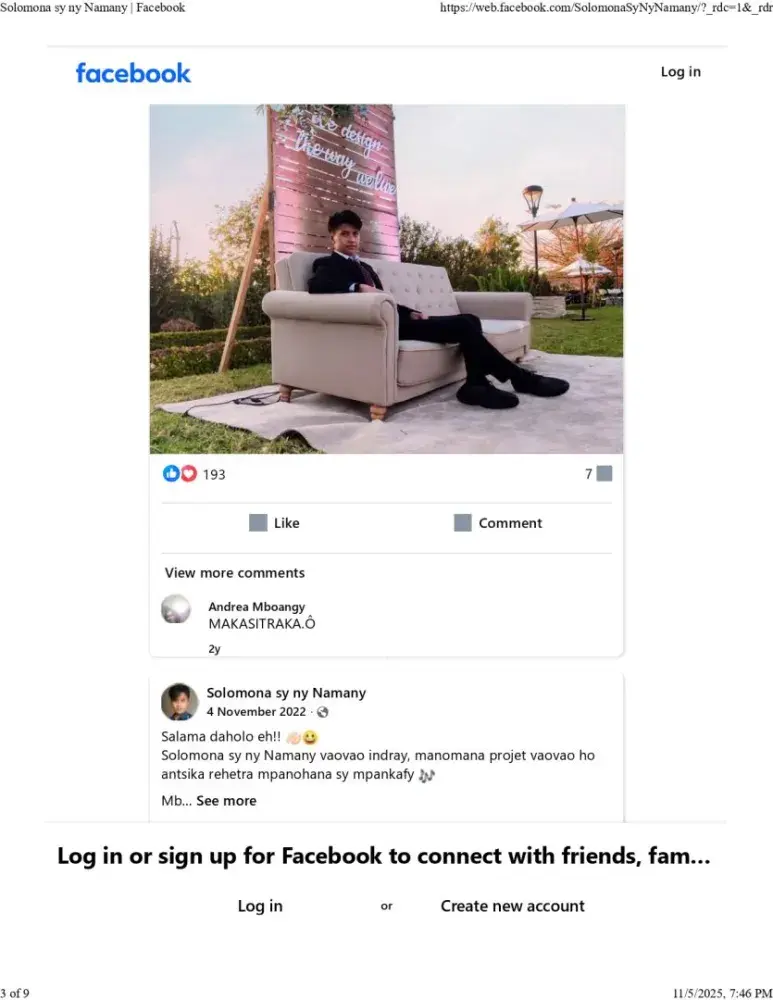The height and width of the screenshot is (1000, 773).
Task: Open the 193 reactions list
Action: 214,474
